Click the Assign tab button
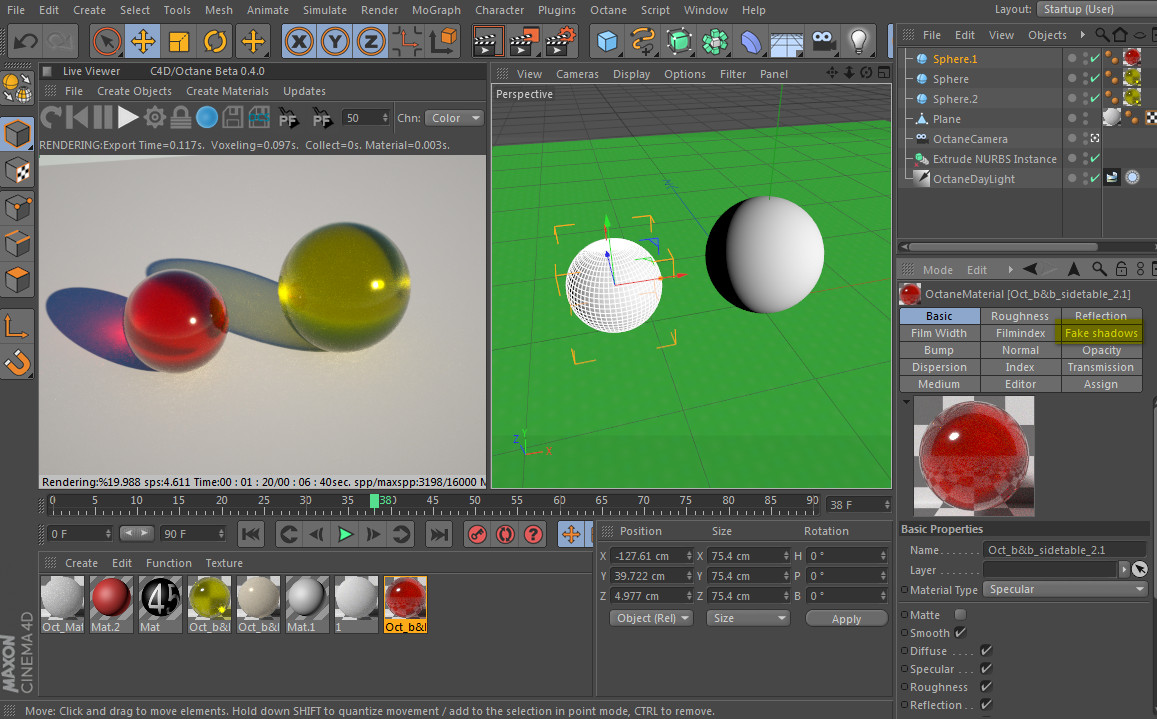1157x719 pixels. click(x=1101, y=384)
